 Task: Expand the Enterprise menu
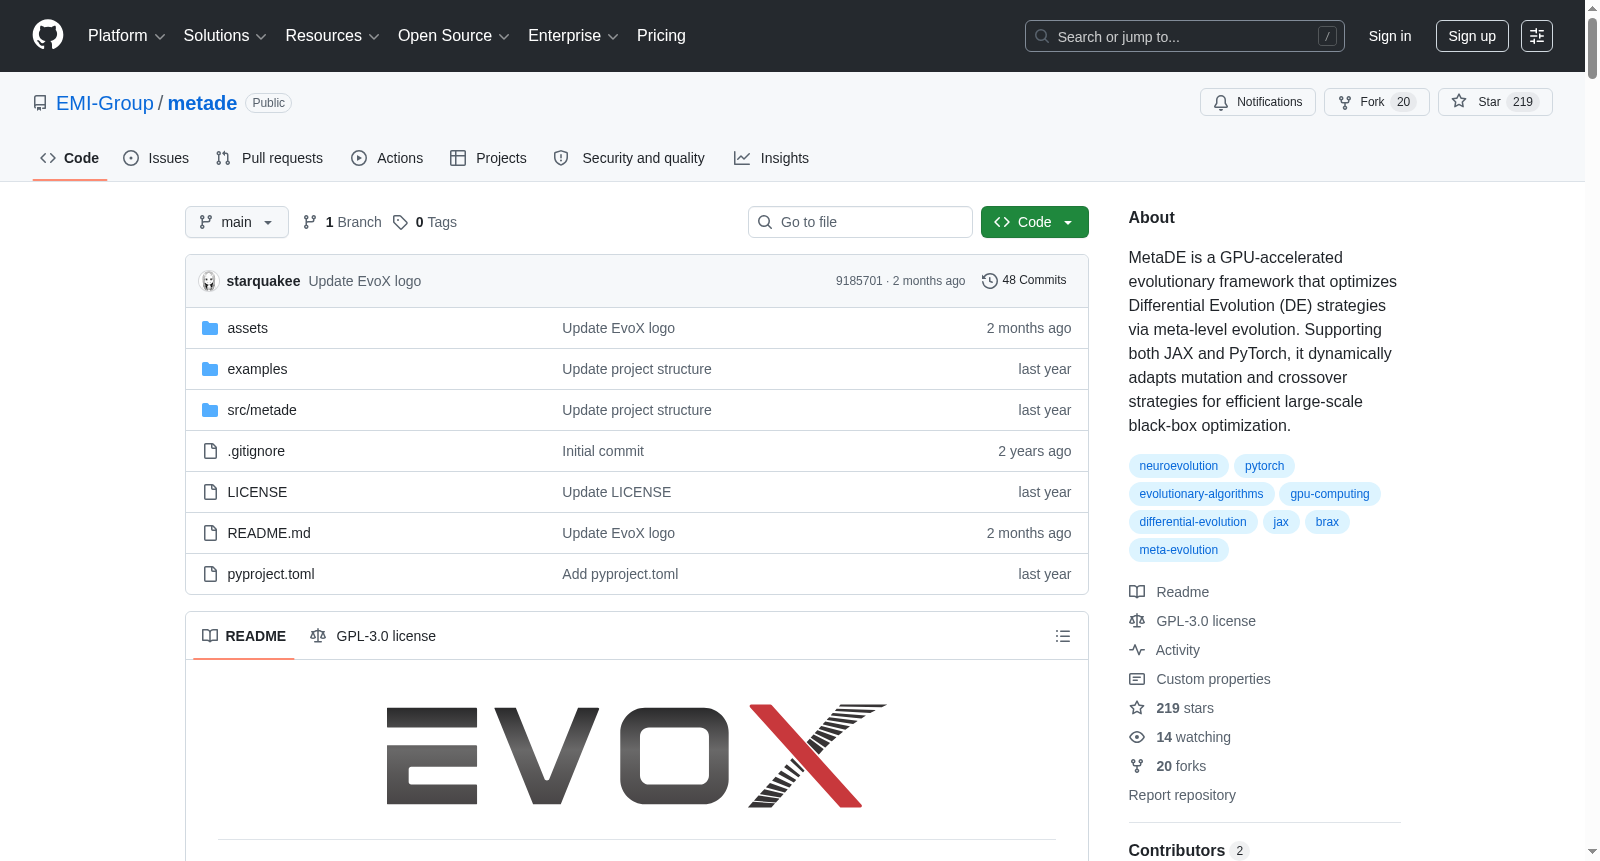573,36
